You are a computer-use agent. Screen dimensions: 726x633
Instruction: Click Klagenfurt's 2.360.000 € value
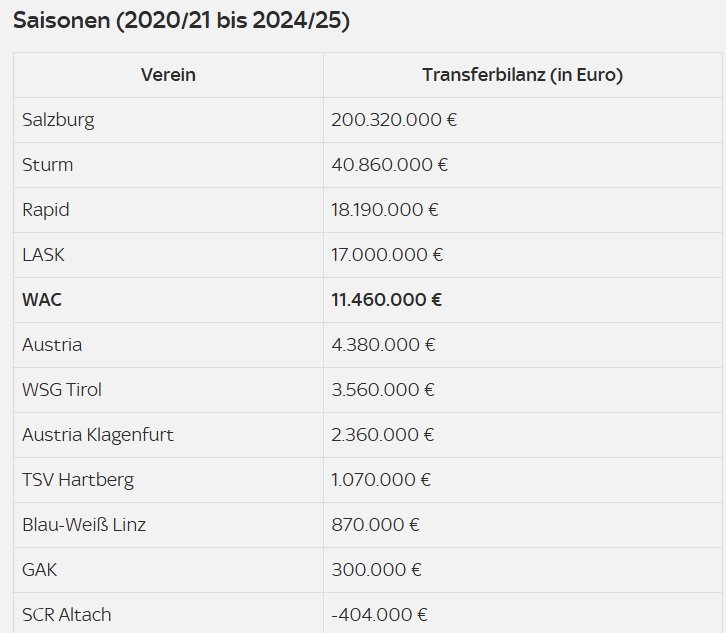383,435
